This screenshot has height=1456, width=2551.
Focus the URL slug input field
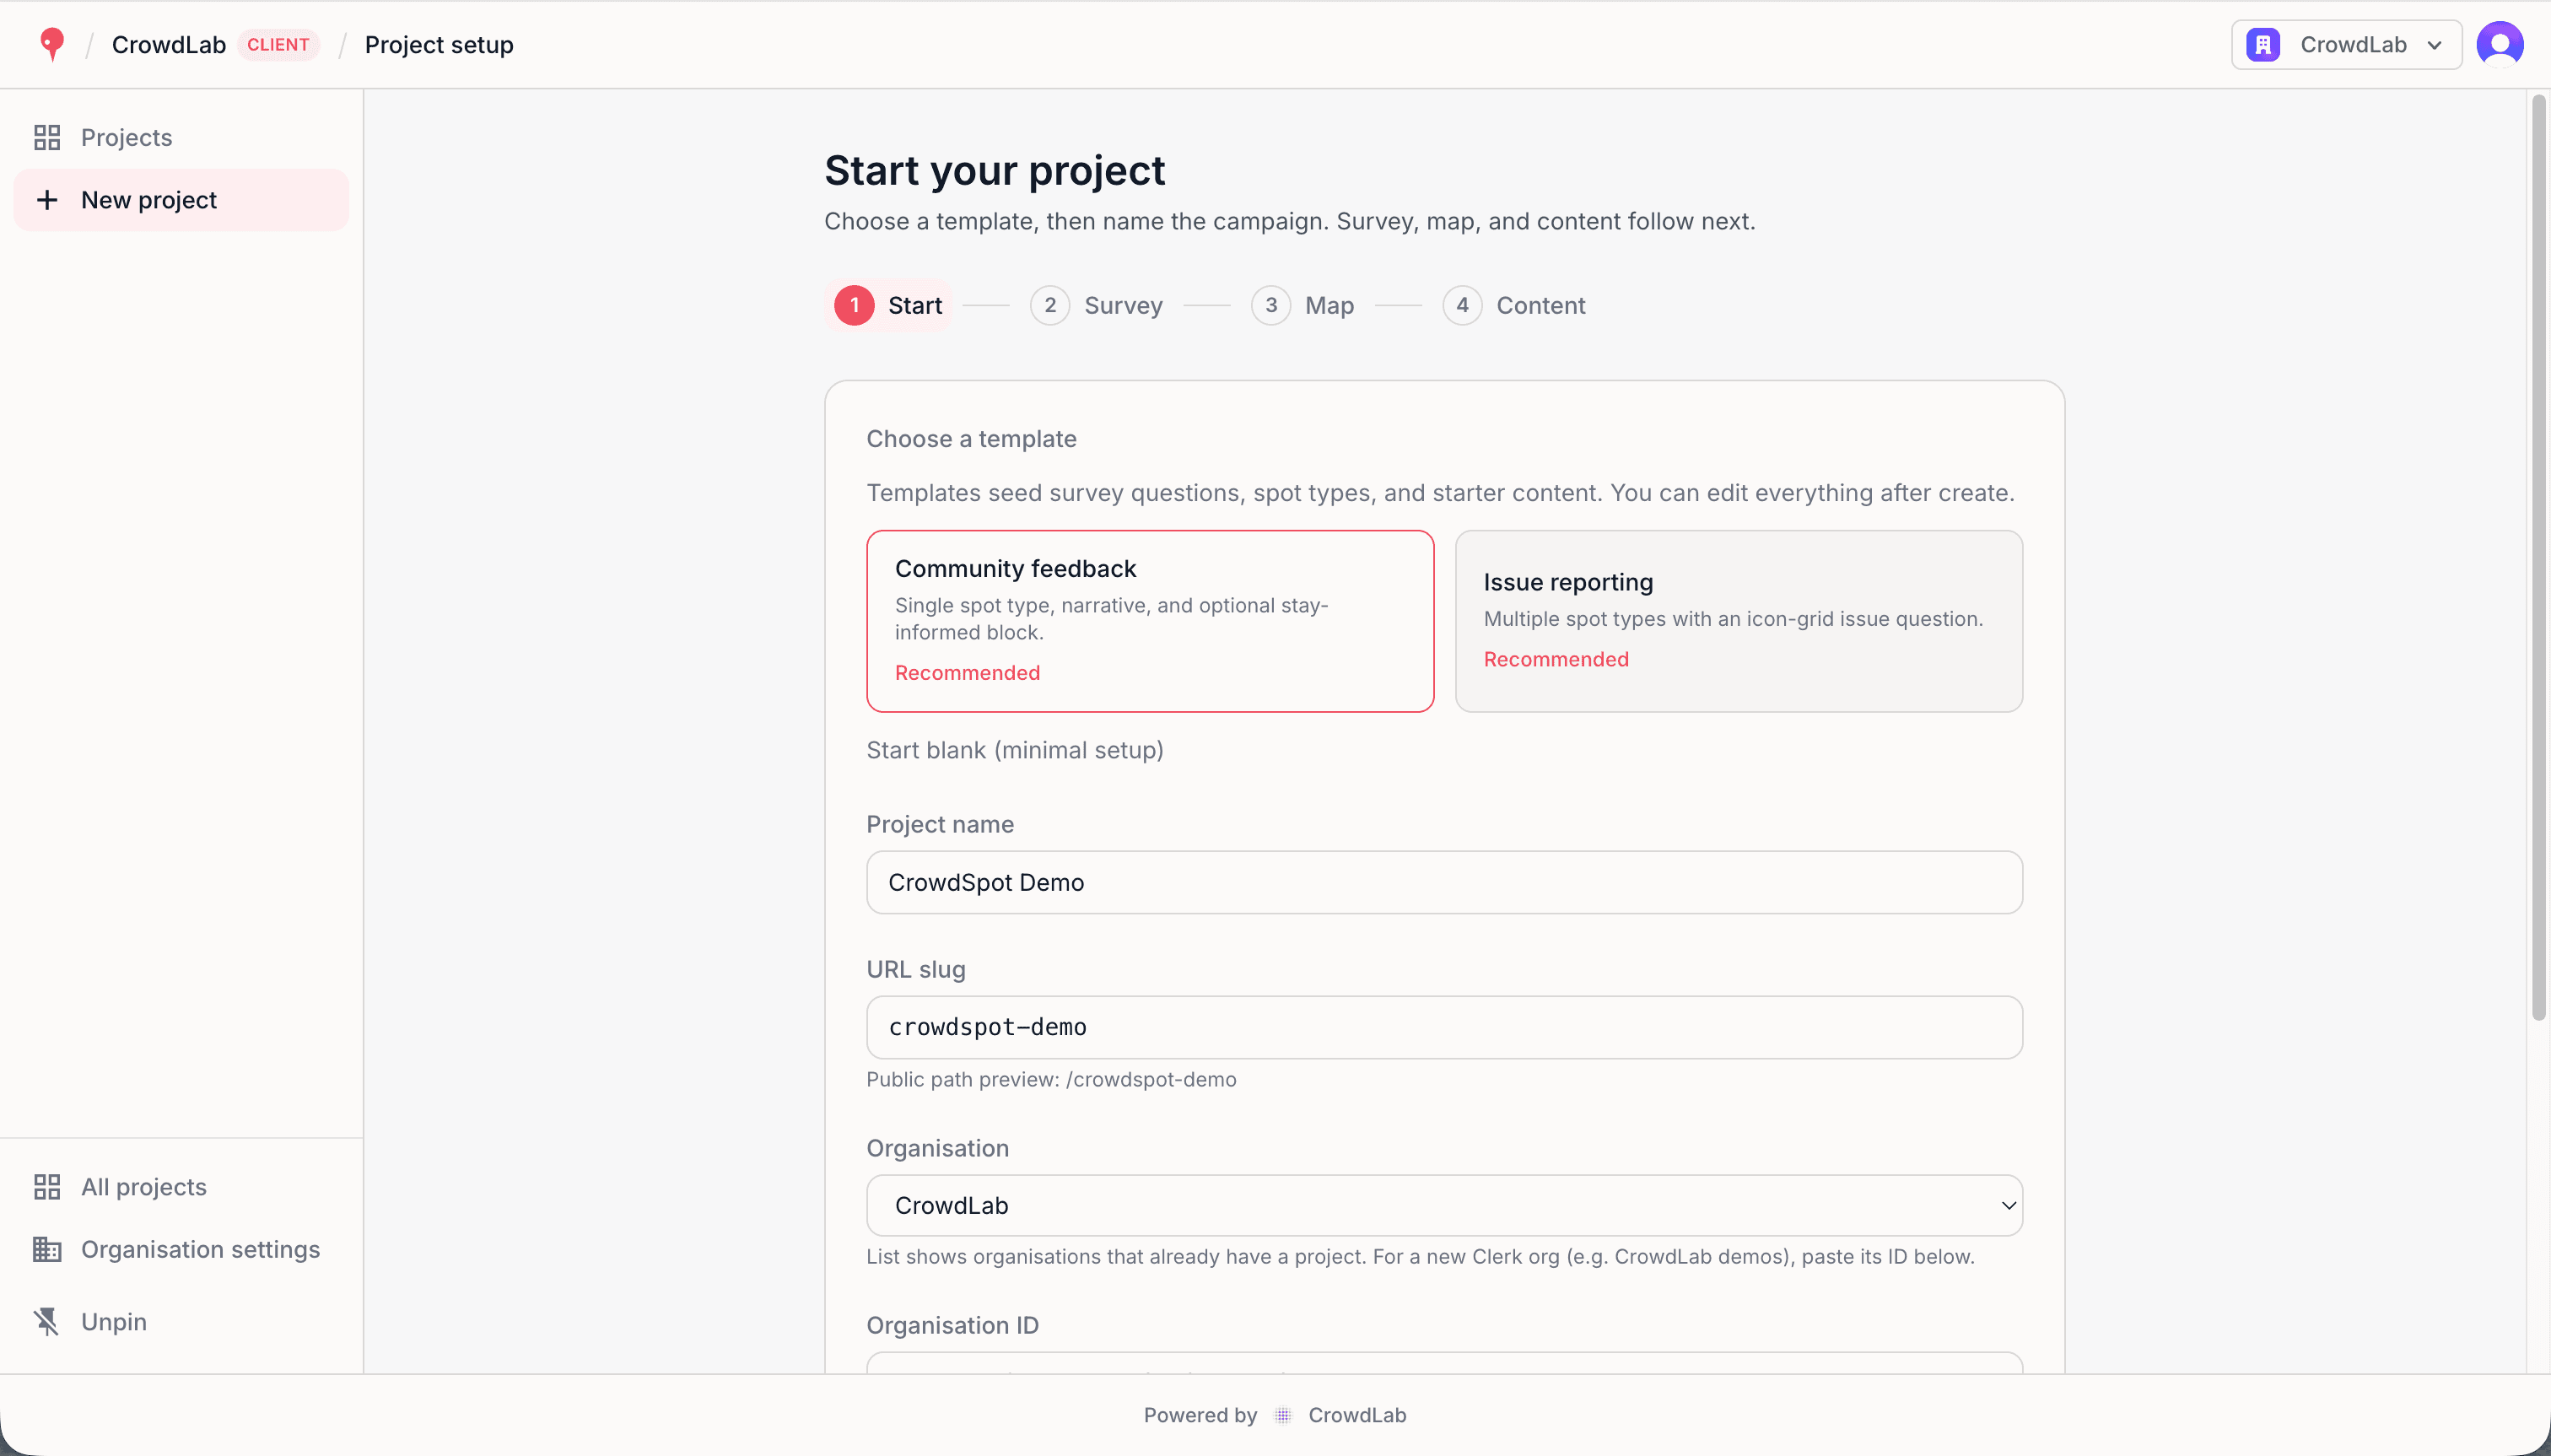(x=1444, y=1027)
